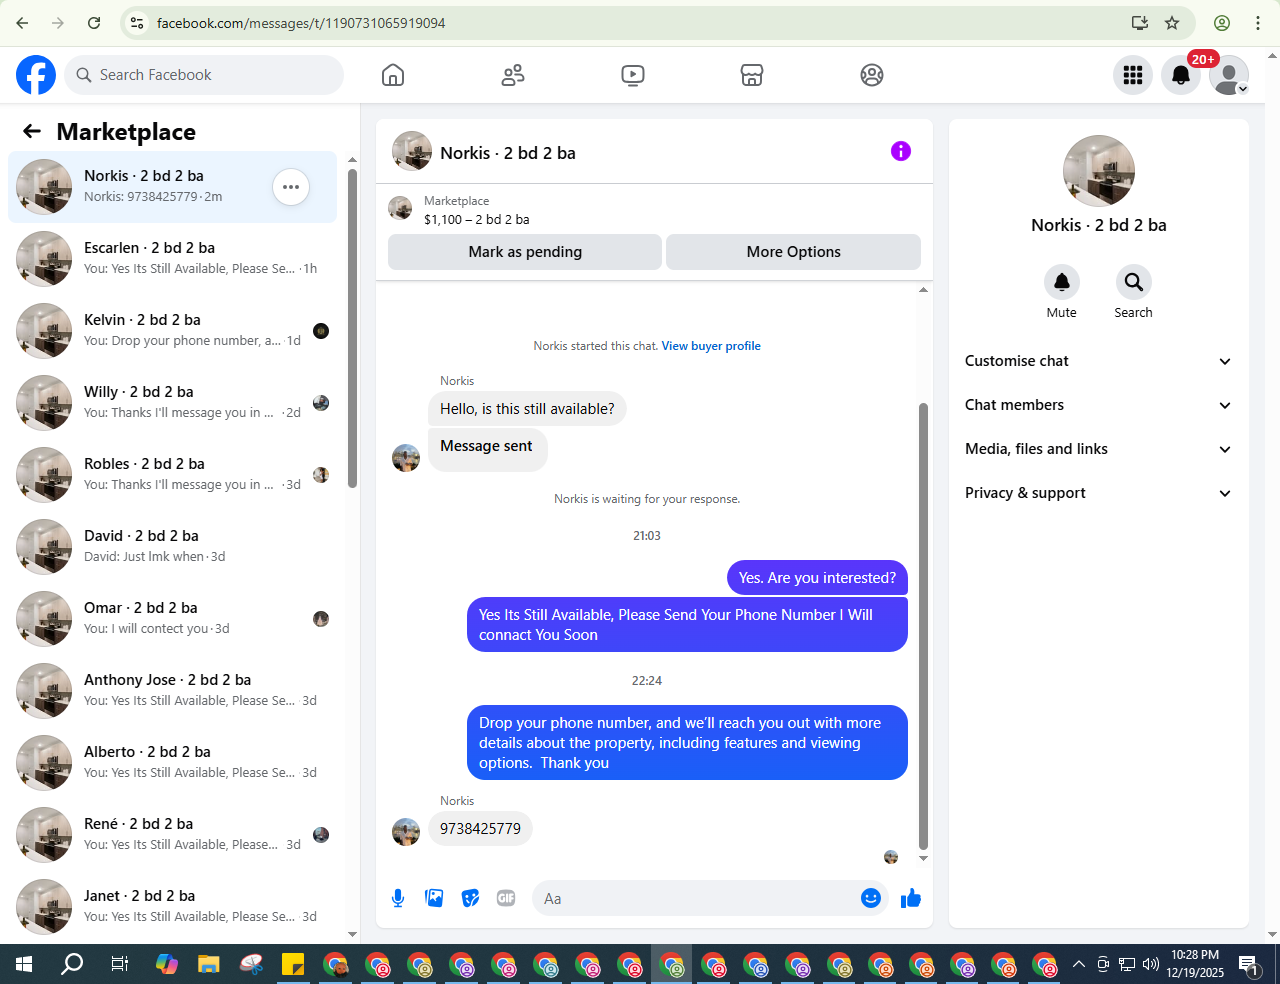Open the Omar conversation

pos(172,619)
